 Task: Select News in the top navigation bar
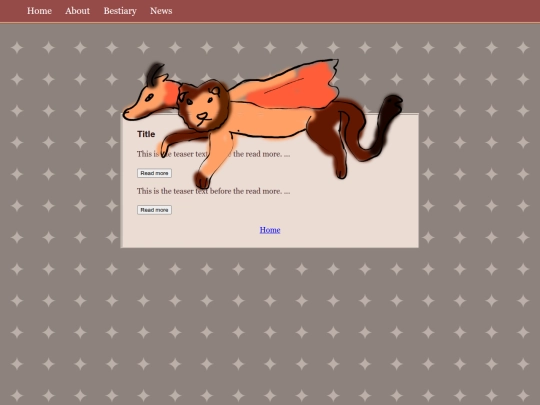(x=161, y=11)
